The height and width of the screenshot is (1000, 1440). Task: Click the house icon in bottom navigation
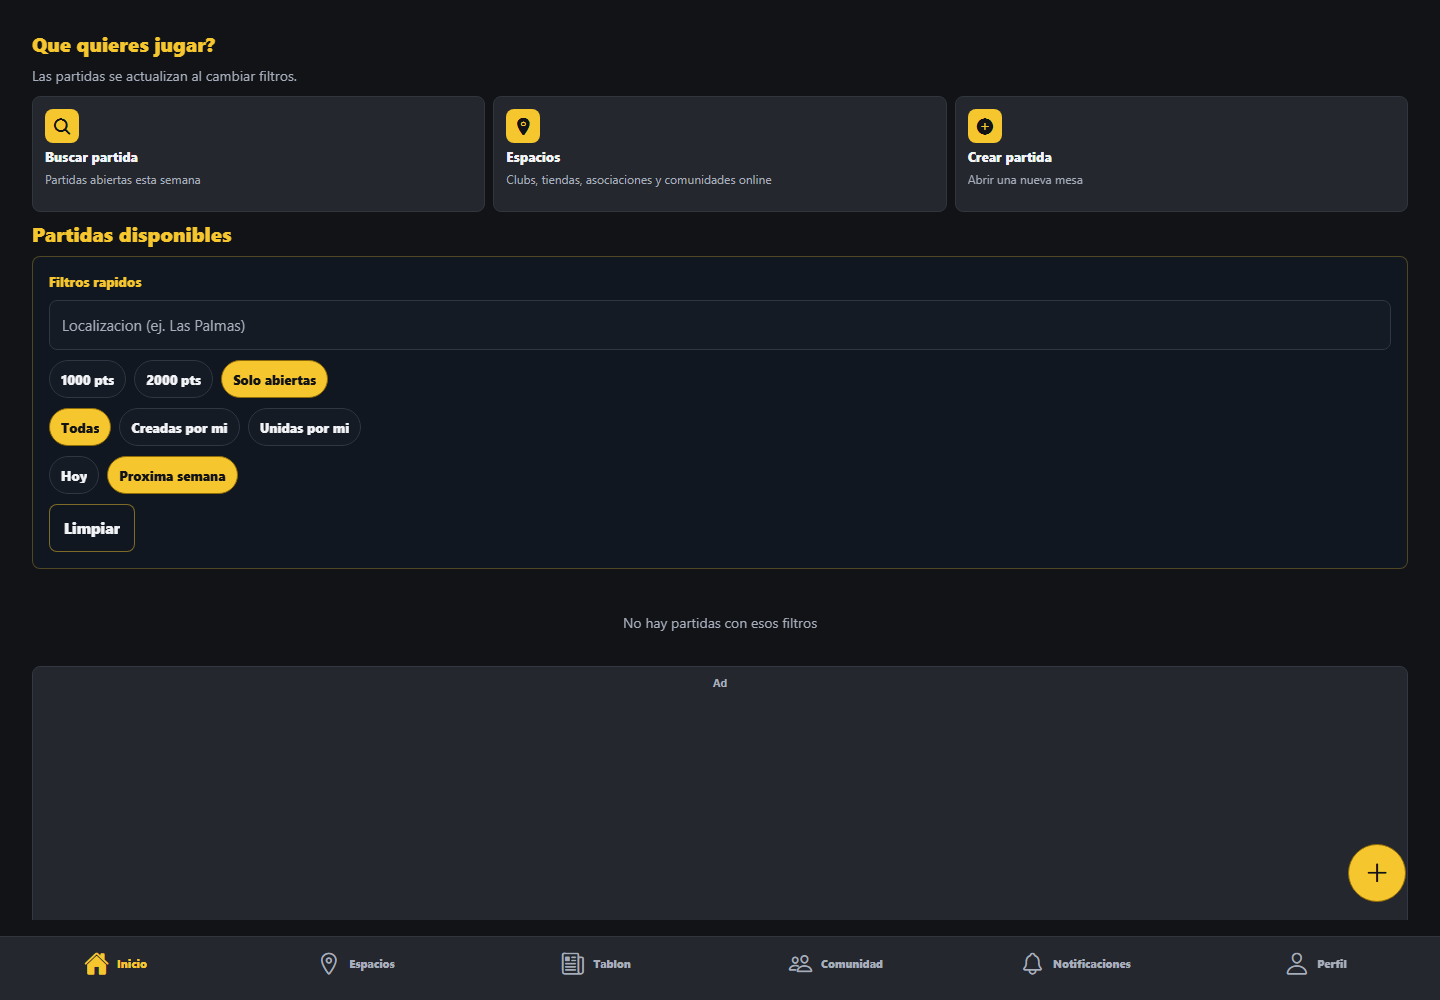pyautogui.click(x=96, y=963)
